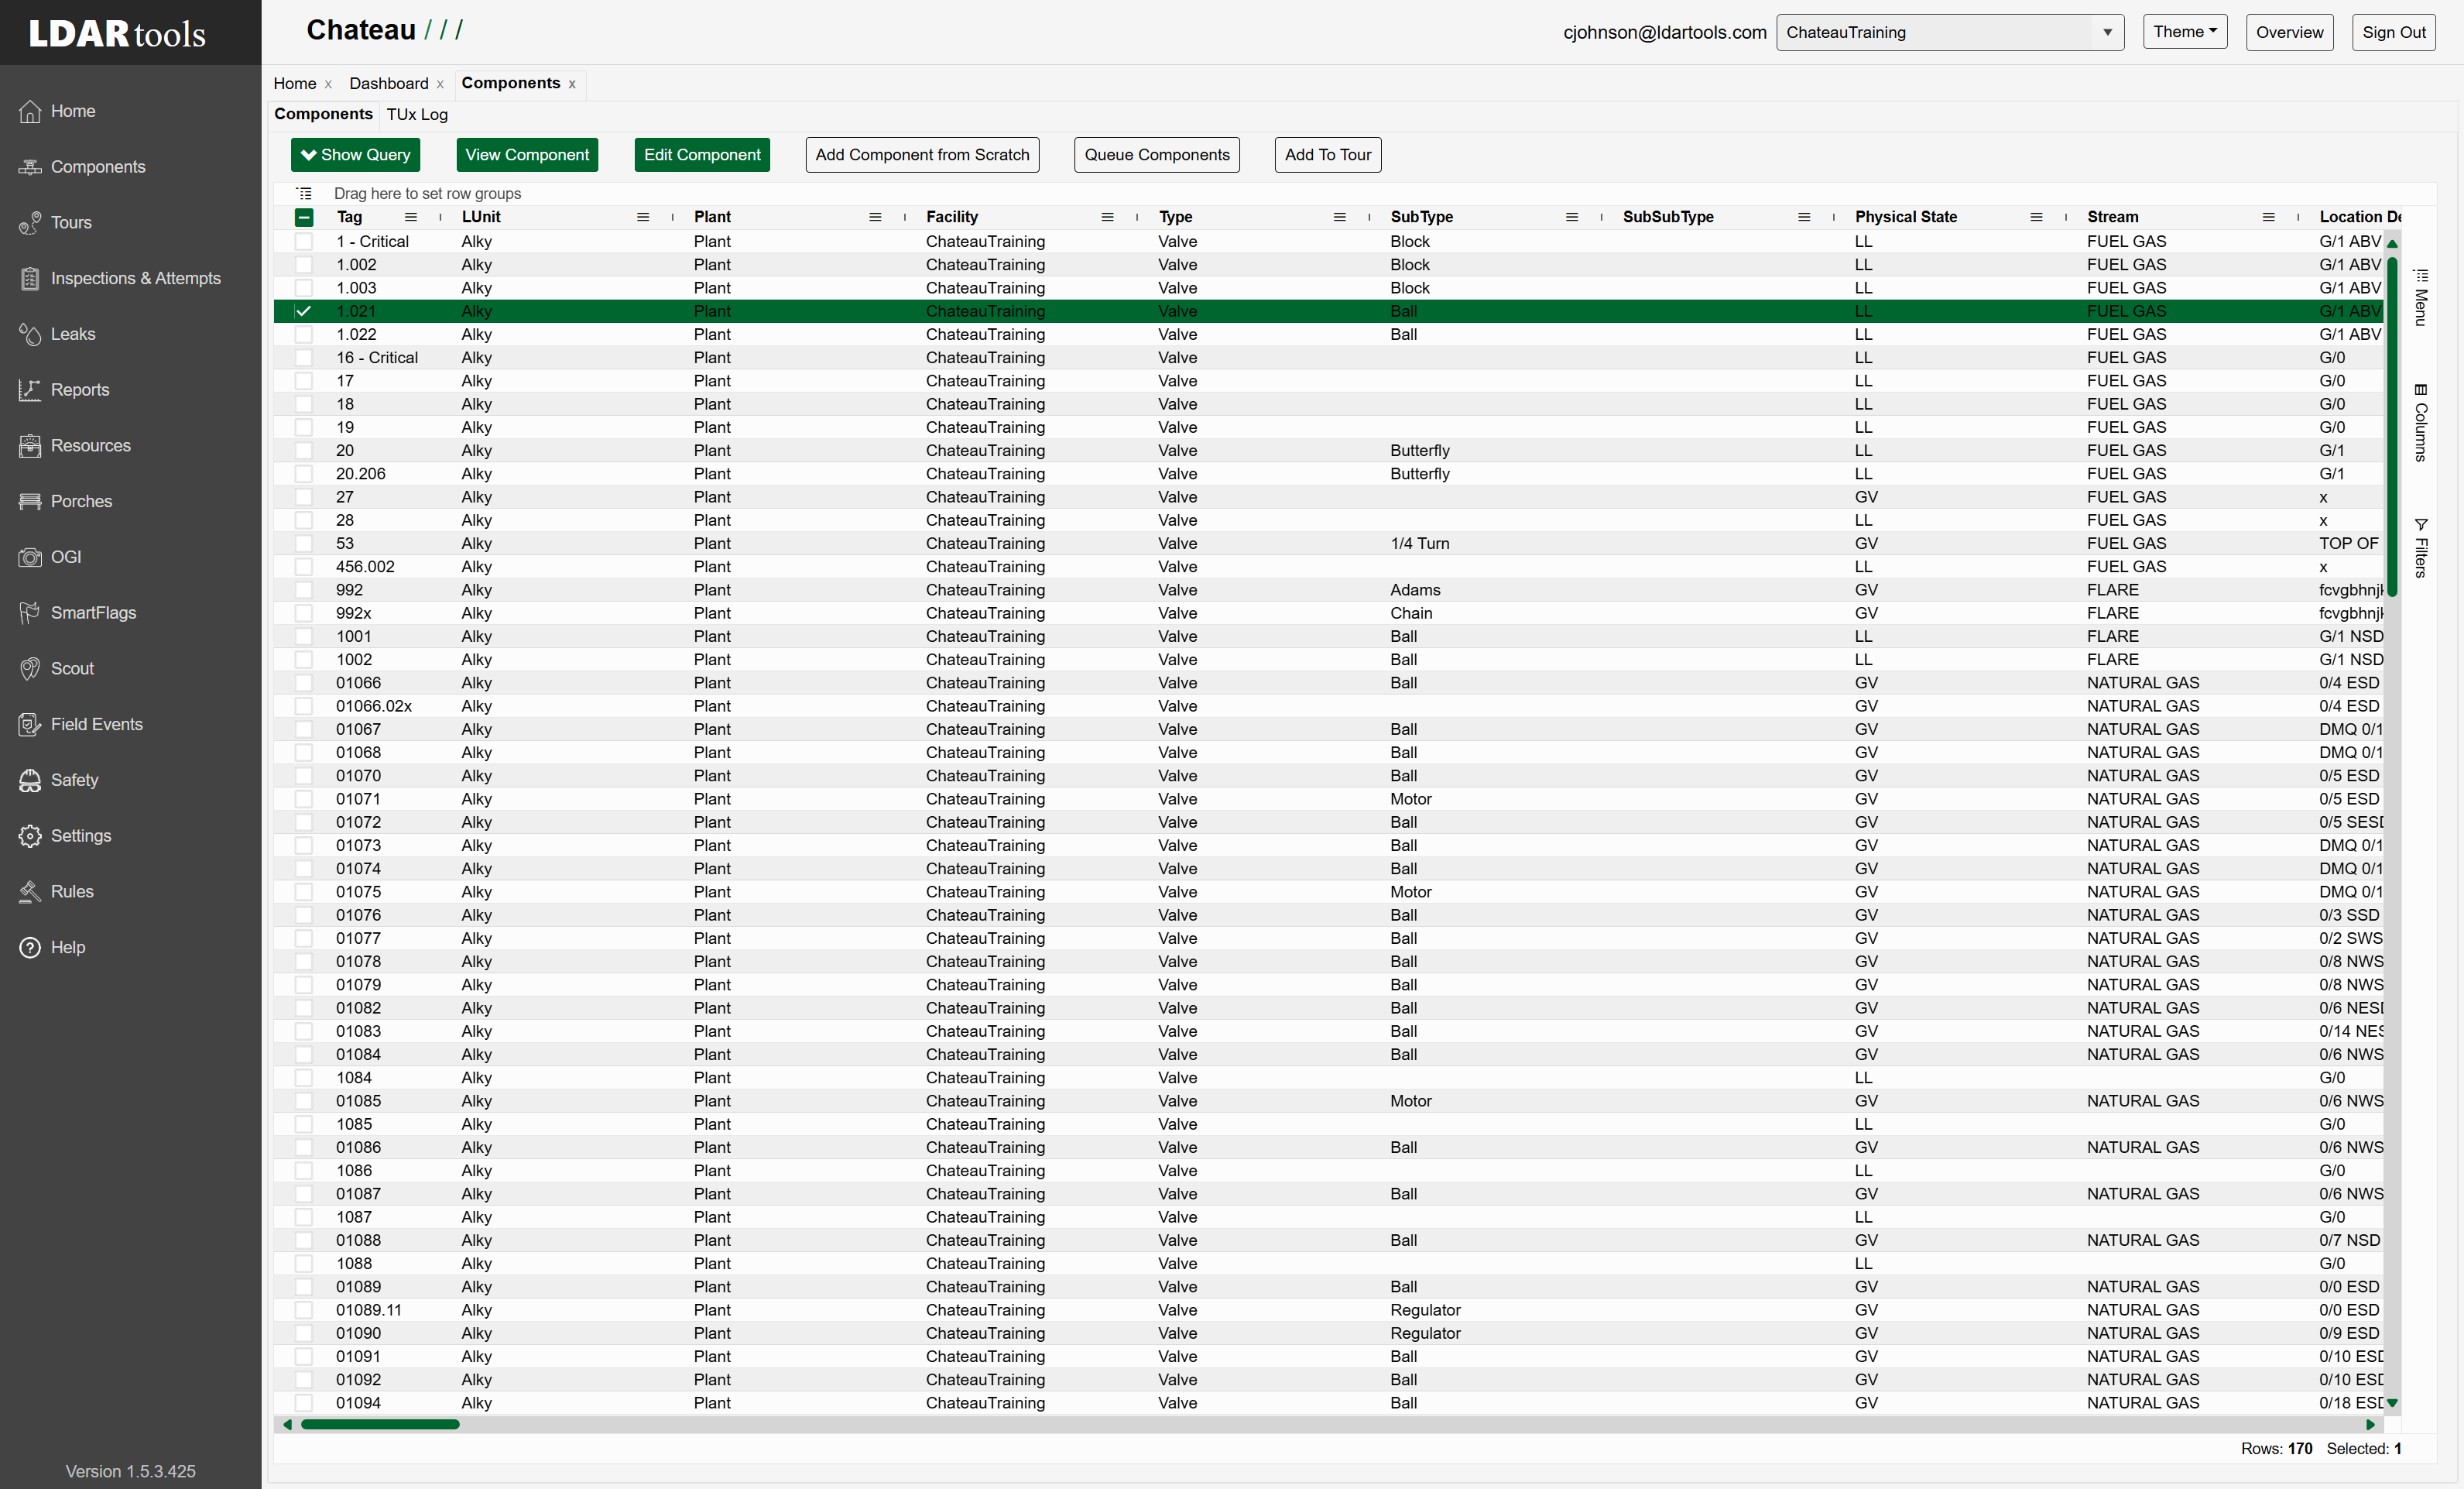
Task: Toggle the select-all header checkbox
Action: point(304,217)
